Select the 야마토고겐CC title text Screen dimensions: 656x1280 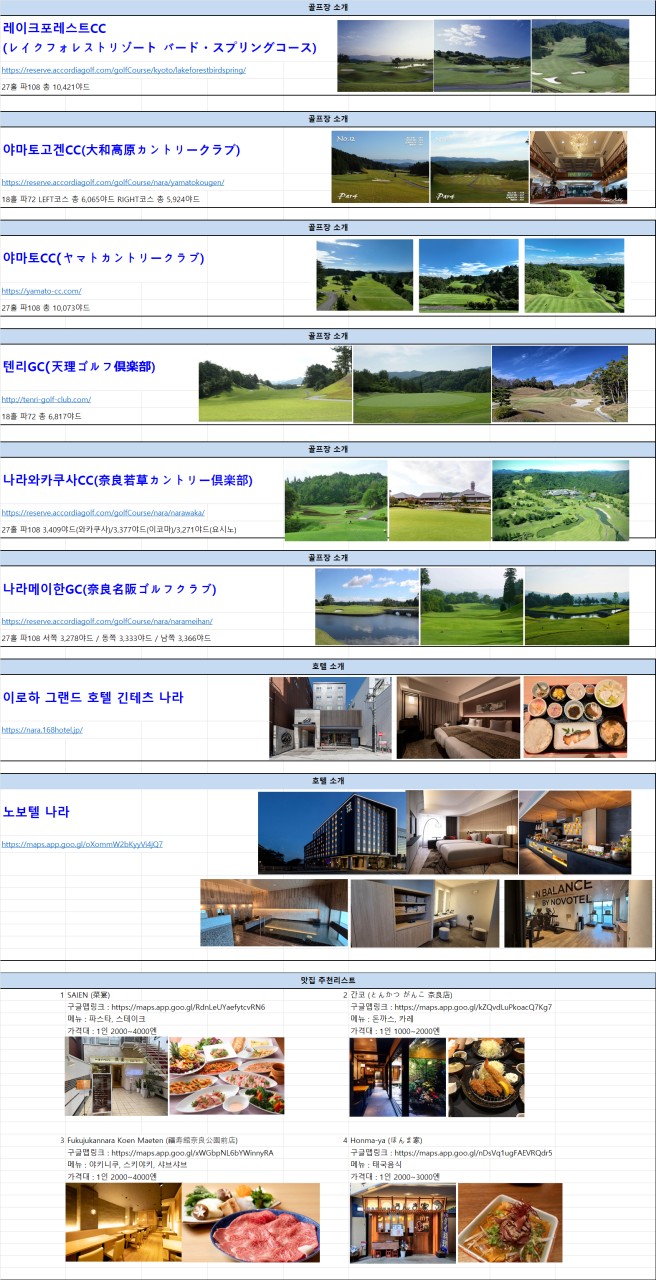[121, 150]
